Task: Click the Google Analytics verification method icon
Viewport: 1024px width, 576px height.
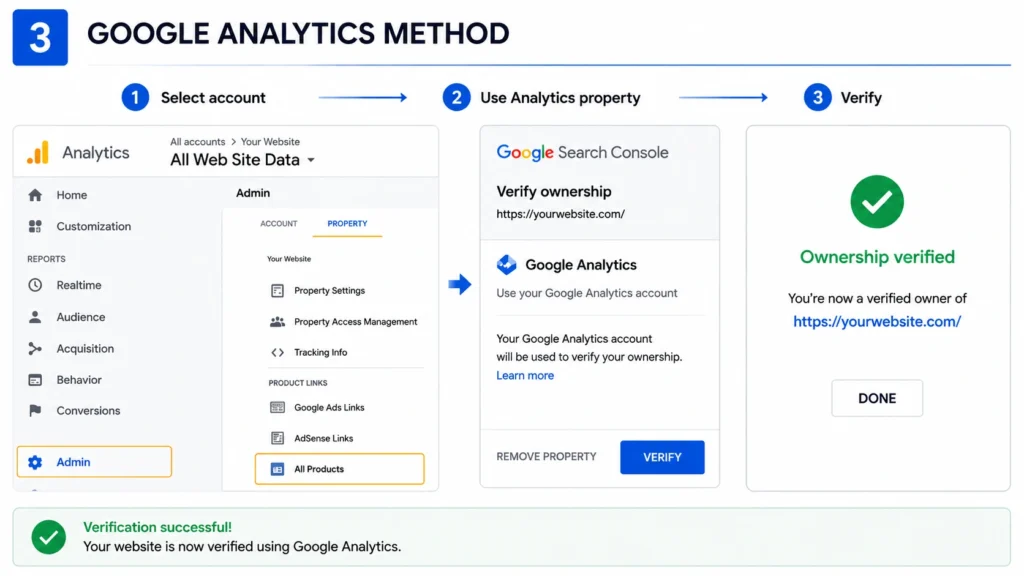Action: (x=506, y=264)
